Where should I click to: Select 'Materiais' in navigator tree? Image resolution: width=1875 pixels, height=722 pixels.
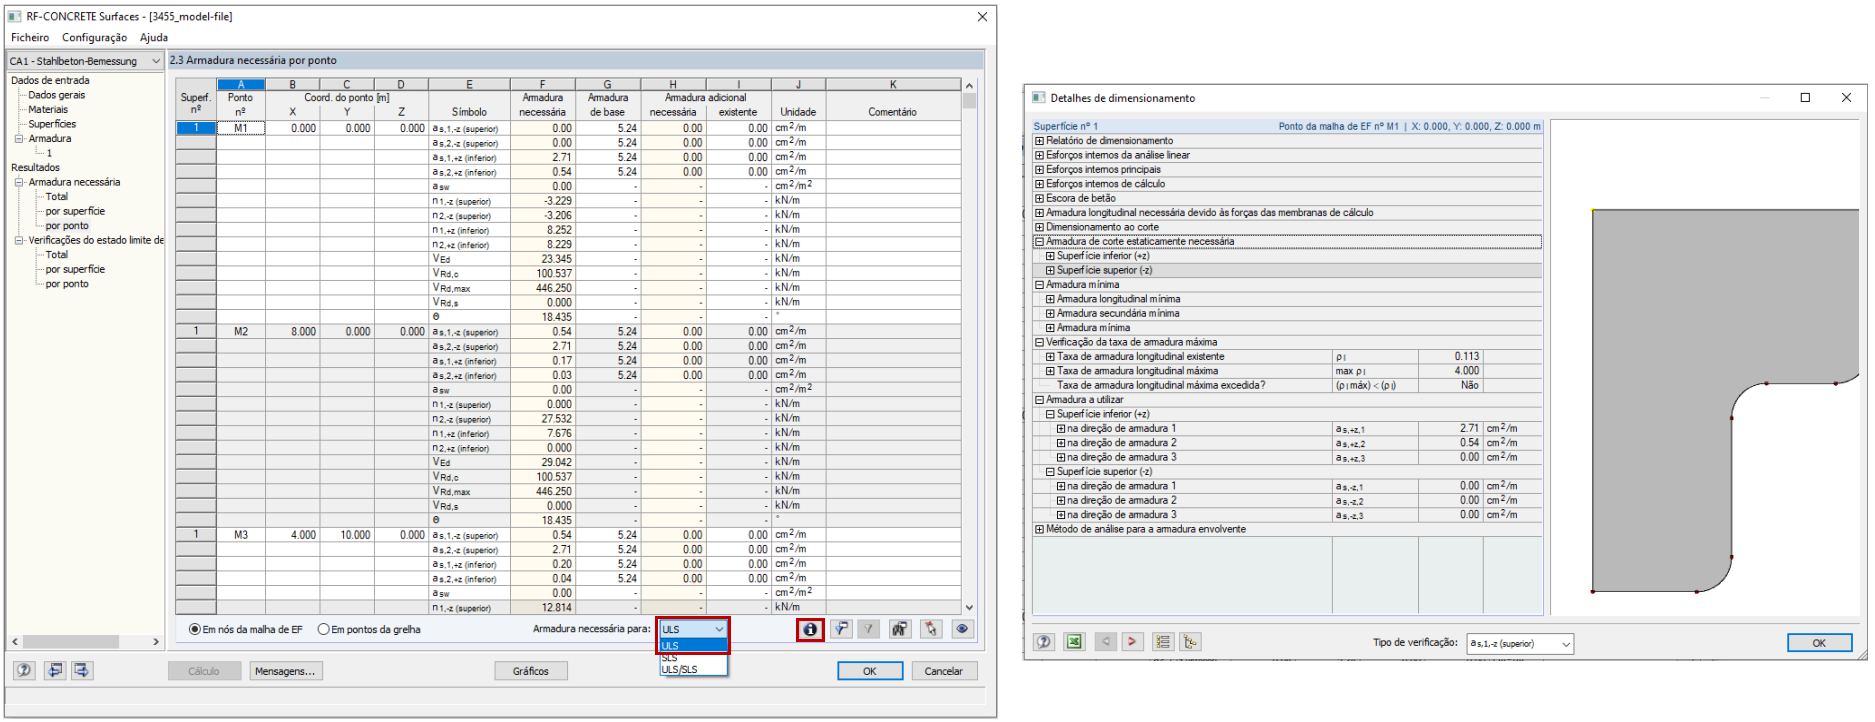[48, 110]
